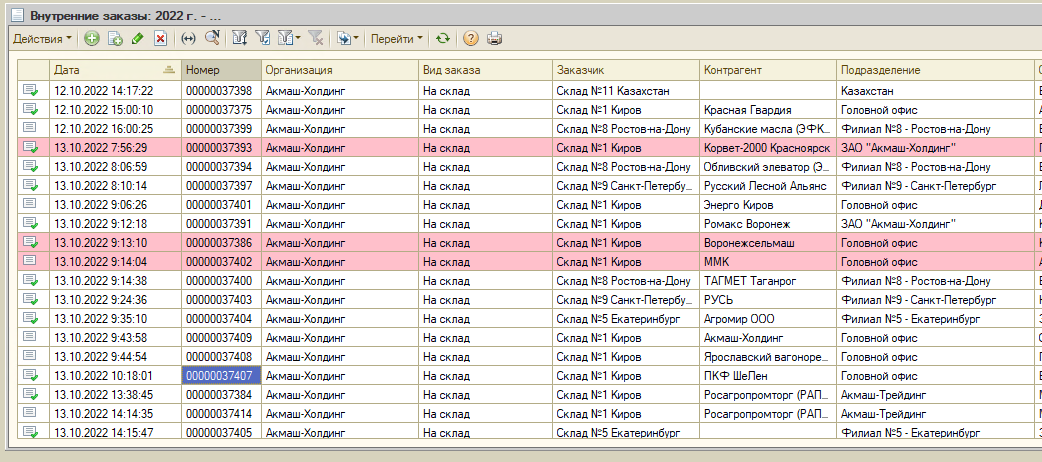Click the document icon of order 00000037401
This screenshot has width=1042, height=462.
click(x=31, y=204)
